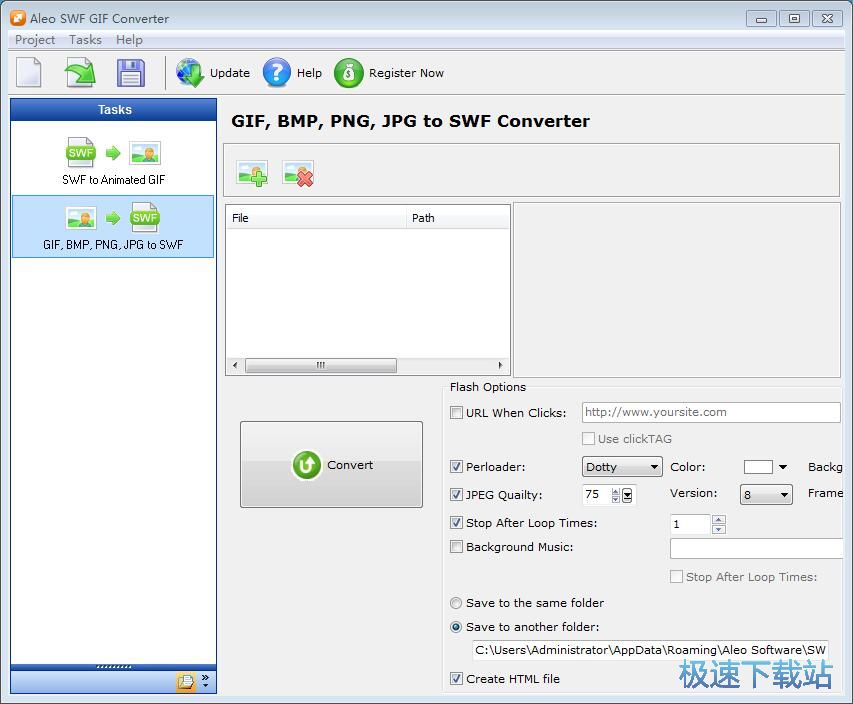This screenshot has height=704, width=853.
Task: Select Save to the same folder radio
Action: (456, 603)
